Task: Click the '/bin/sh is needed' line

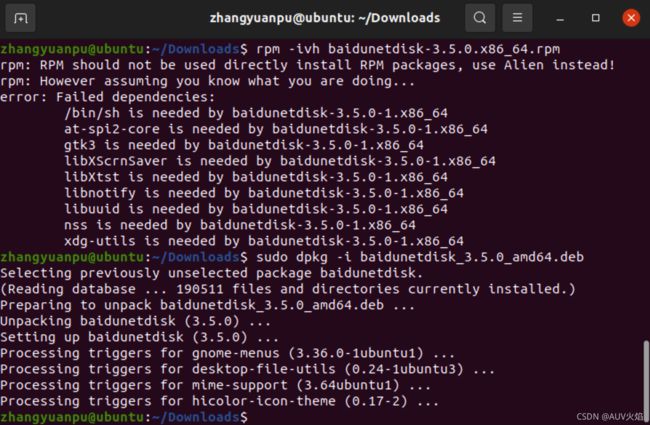Action: click(256, 113)
